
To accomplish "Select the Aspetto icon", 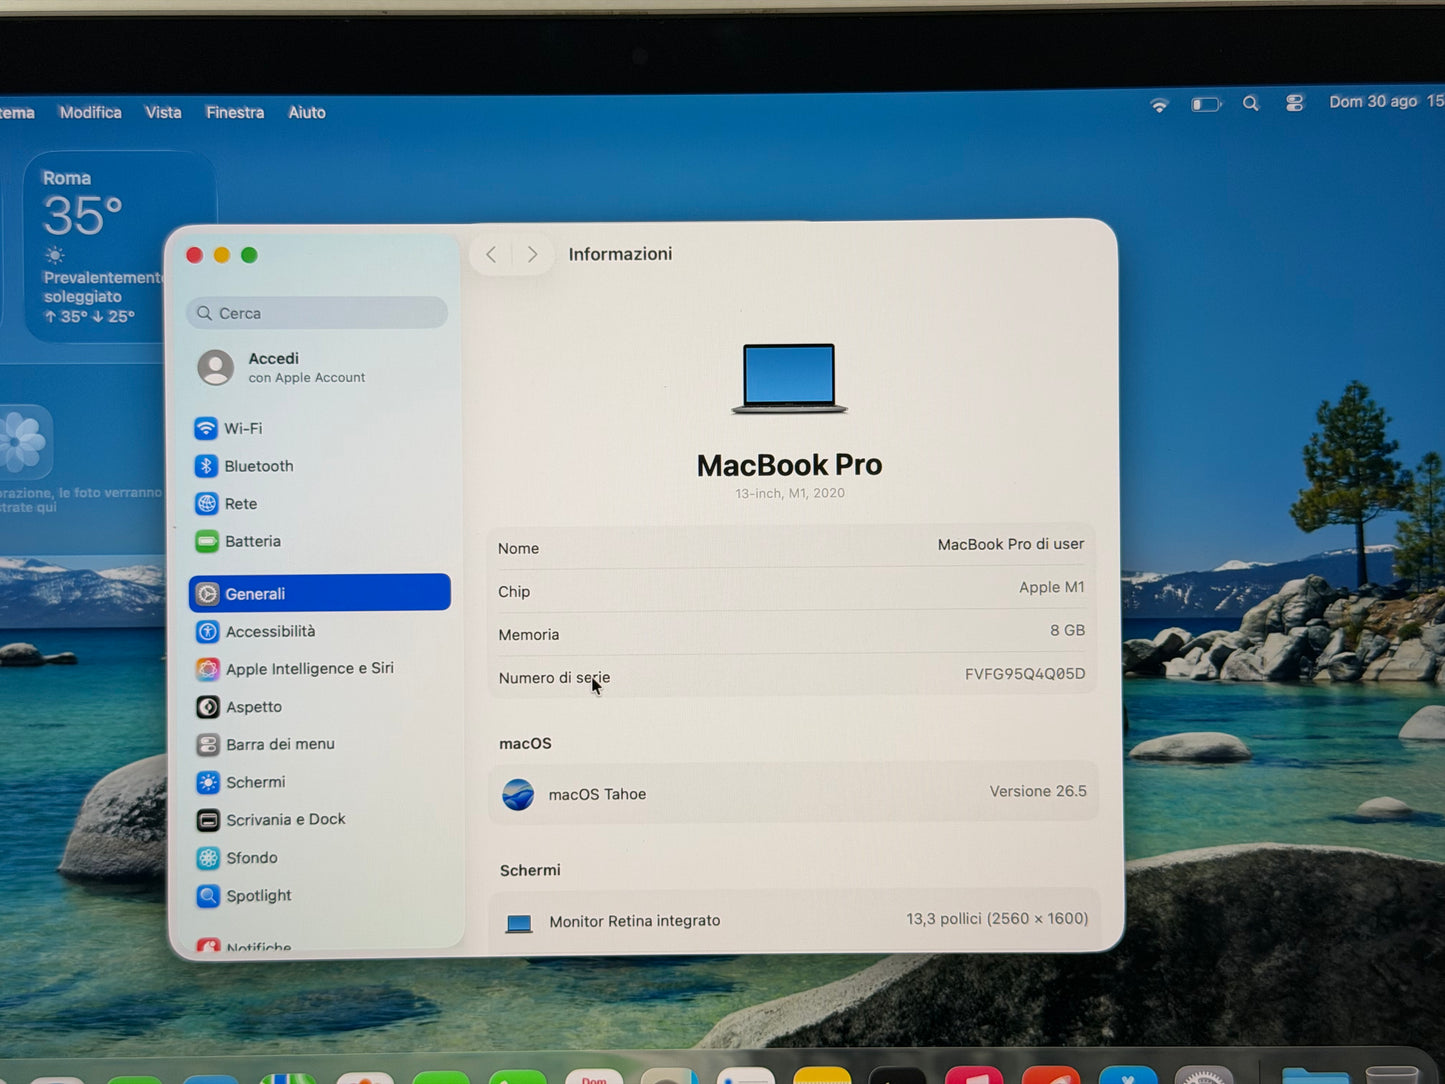I will coord(208,707).
